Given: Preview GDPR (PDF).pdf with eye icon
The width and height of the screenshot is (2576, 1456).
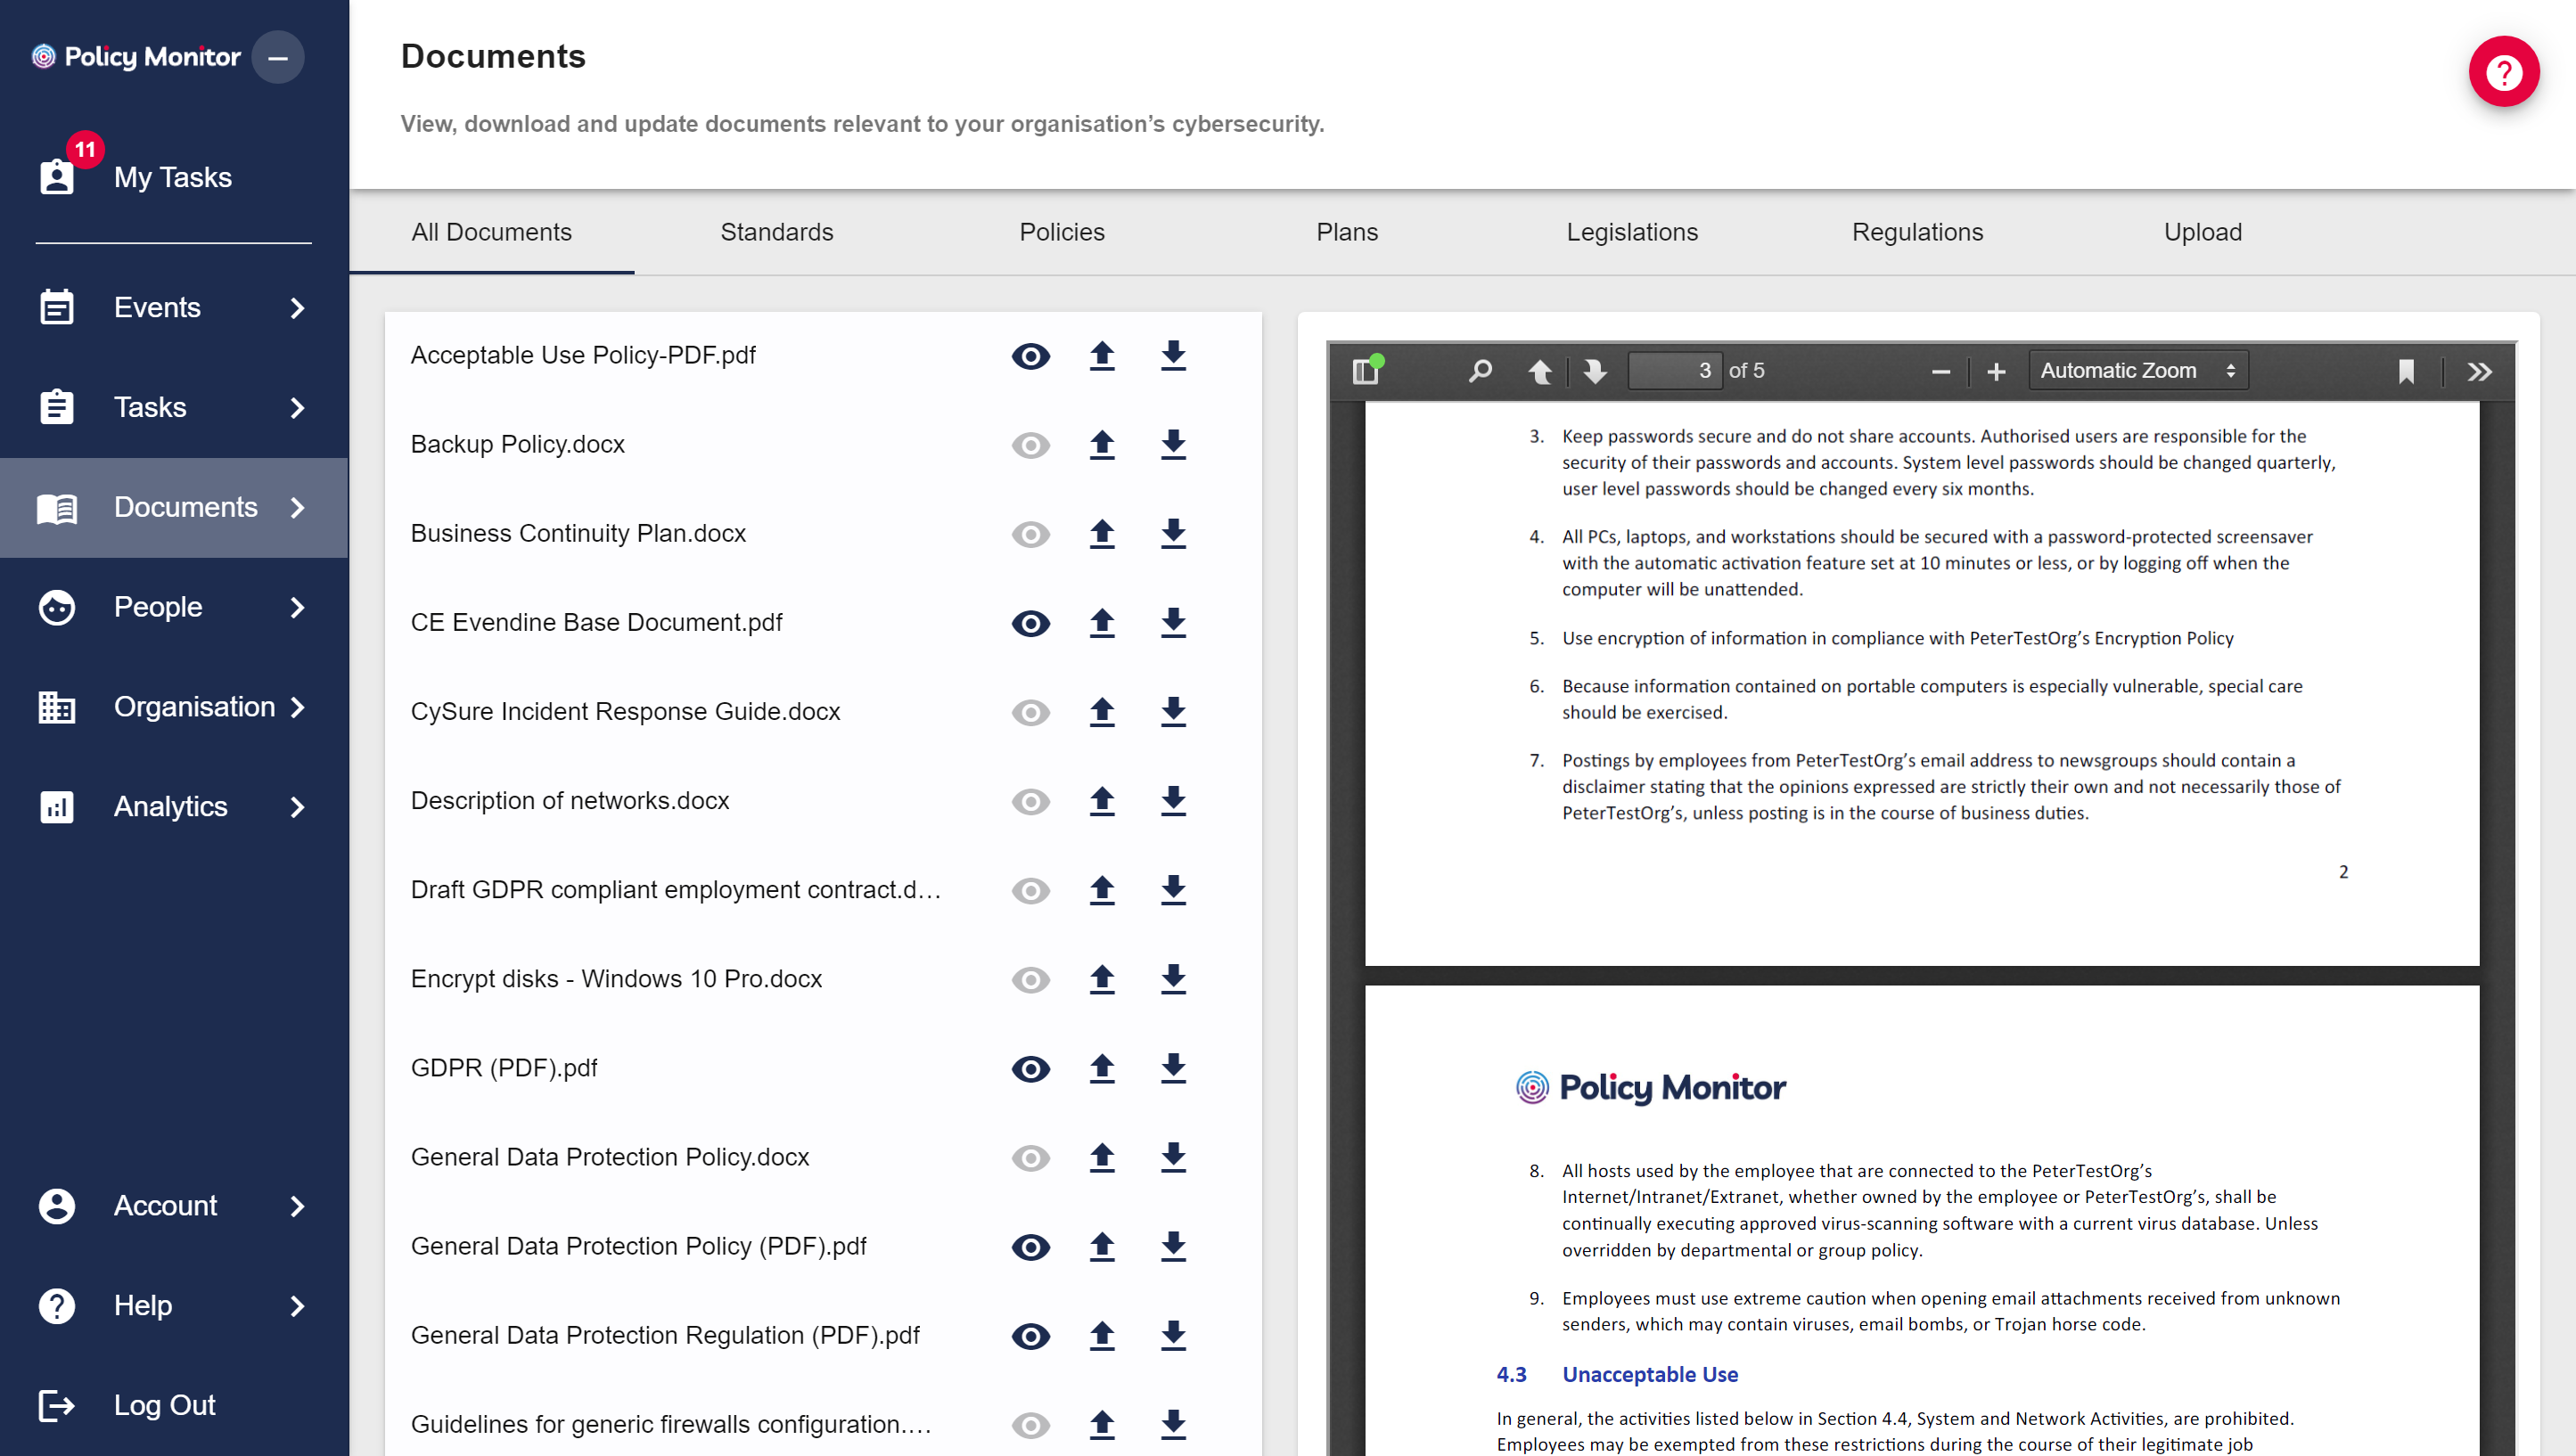Looking at the screenshot, I should [1030, 1068].
